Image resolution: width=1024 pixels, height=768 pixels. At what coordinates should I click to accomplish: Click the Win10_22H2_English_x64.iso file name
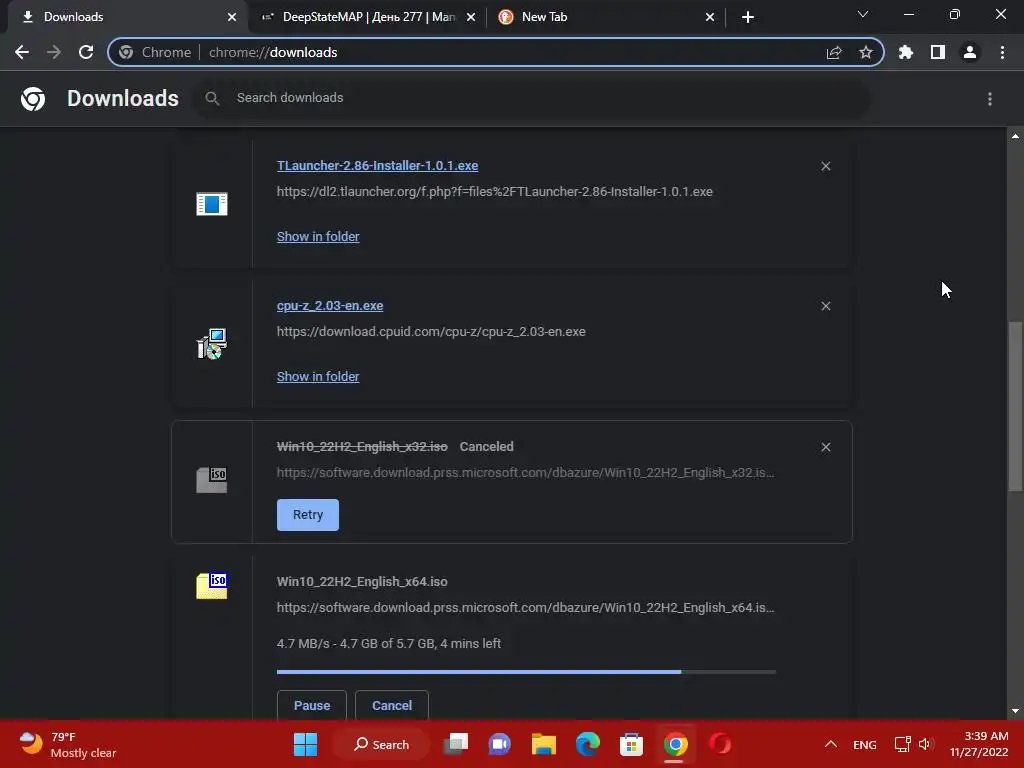point(362,582)
